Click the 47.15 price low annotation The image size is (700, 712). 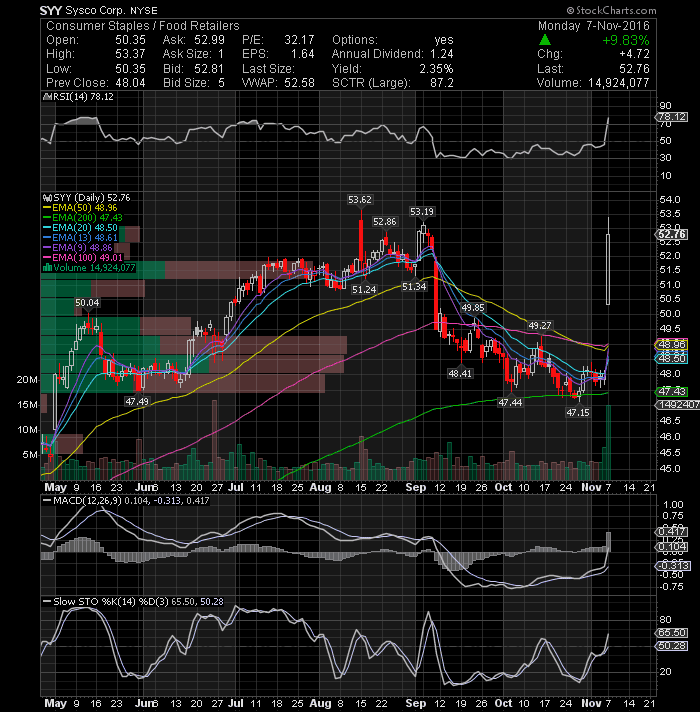pos(577,412)
